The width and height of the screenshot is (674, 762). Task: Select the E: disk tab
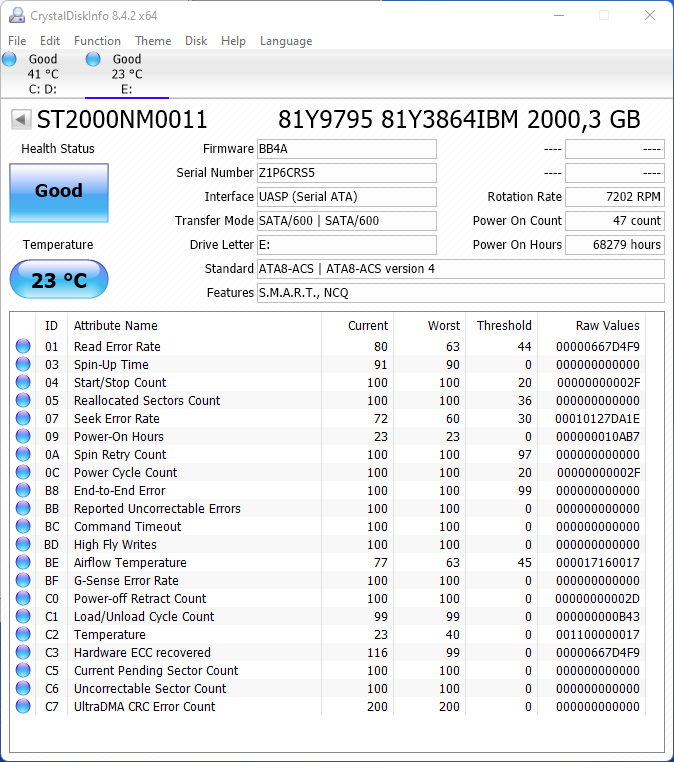tap(126, 74)
